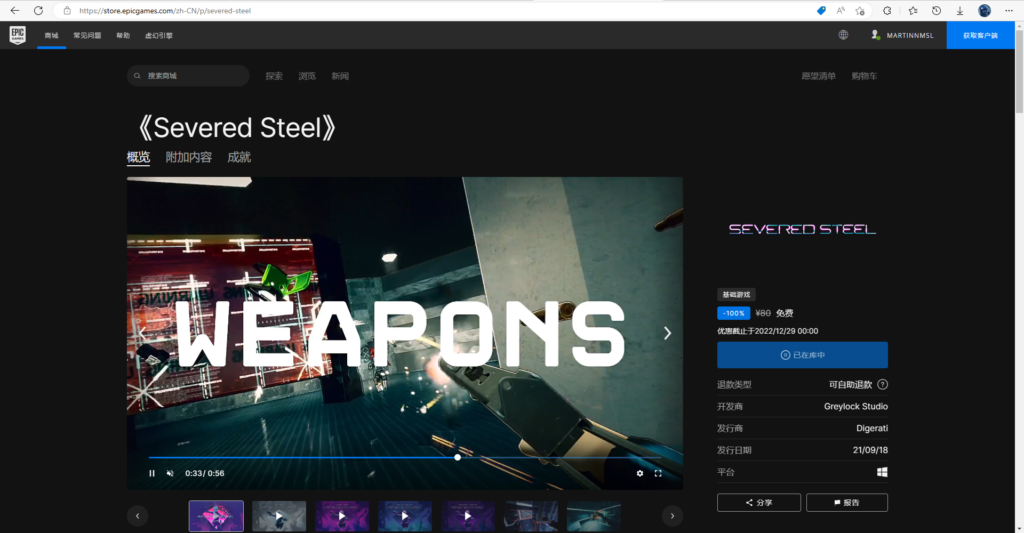This screenshot has width=1024, height=533.
Task: Switch to the 成就 tab
Action: tap(239, 157)
